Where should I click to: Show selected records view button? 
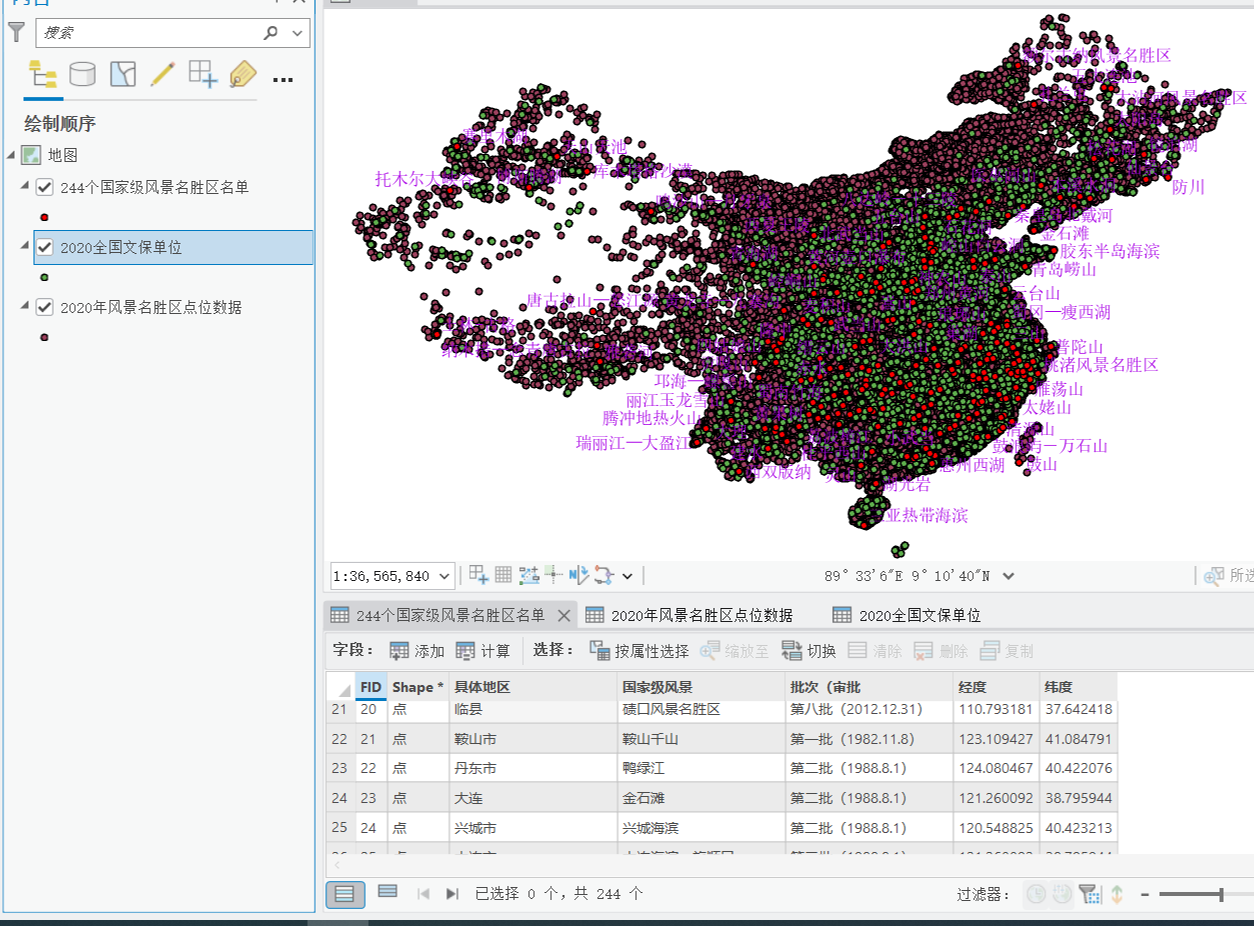point(388,893)
